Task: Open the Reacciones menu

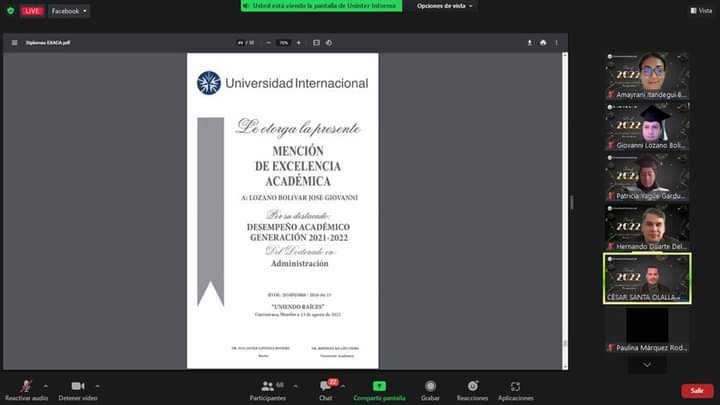Action: [x=472, y=390]
